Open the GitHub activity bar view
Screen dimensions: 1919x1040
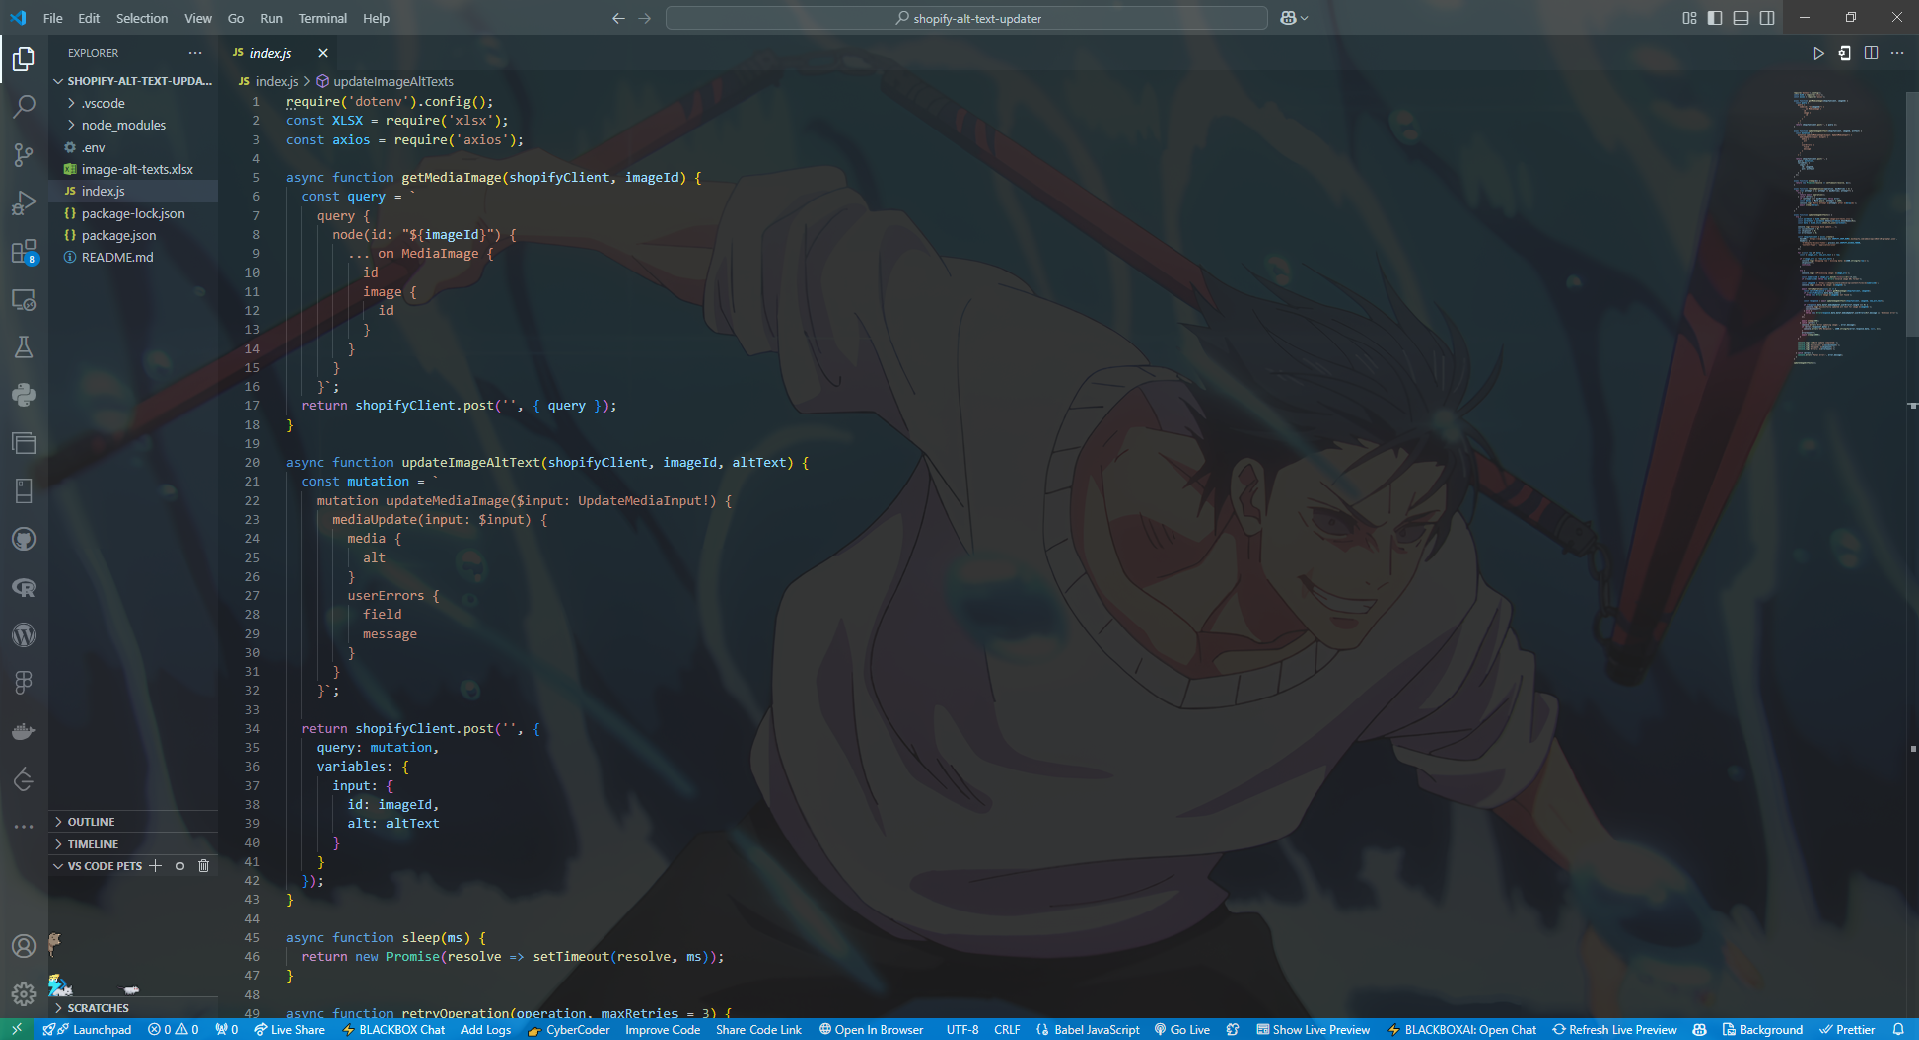coord(24,540)
